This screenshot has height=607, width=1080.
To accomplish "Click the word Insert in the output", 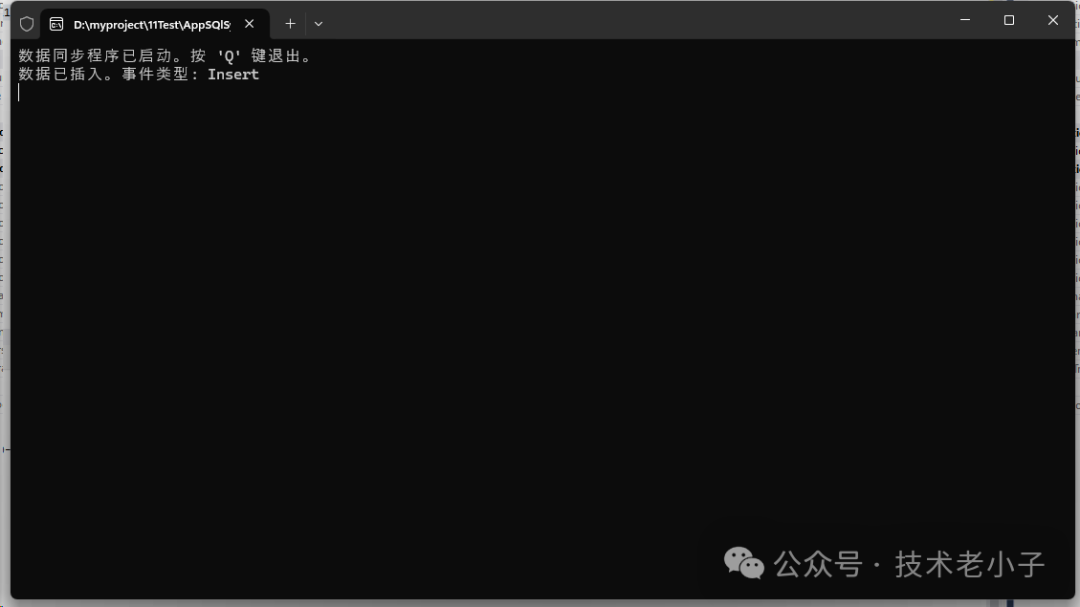I will point(233,74).
